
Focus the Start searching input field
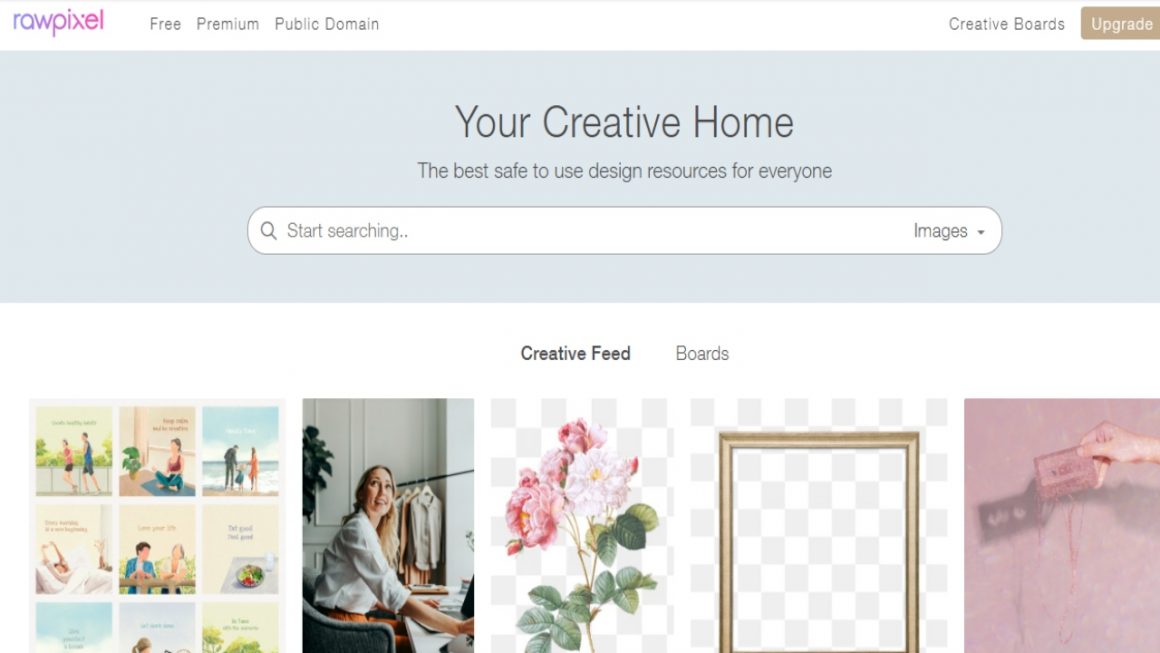[592, 231]
